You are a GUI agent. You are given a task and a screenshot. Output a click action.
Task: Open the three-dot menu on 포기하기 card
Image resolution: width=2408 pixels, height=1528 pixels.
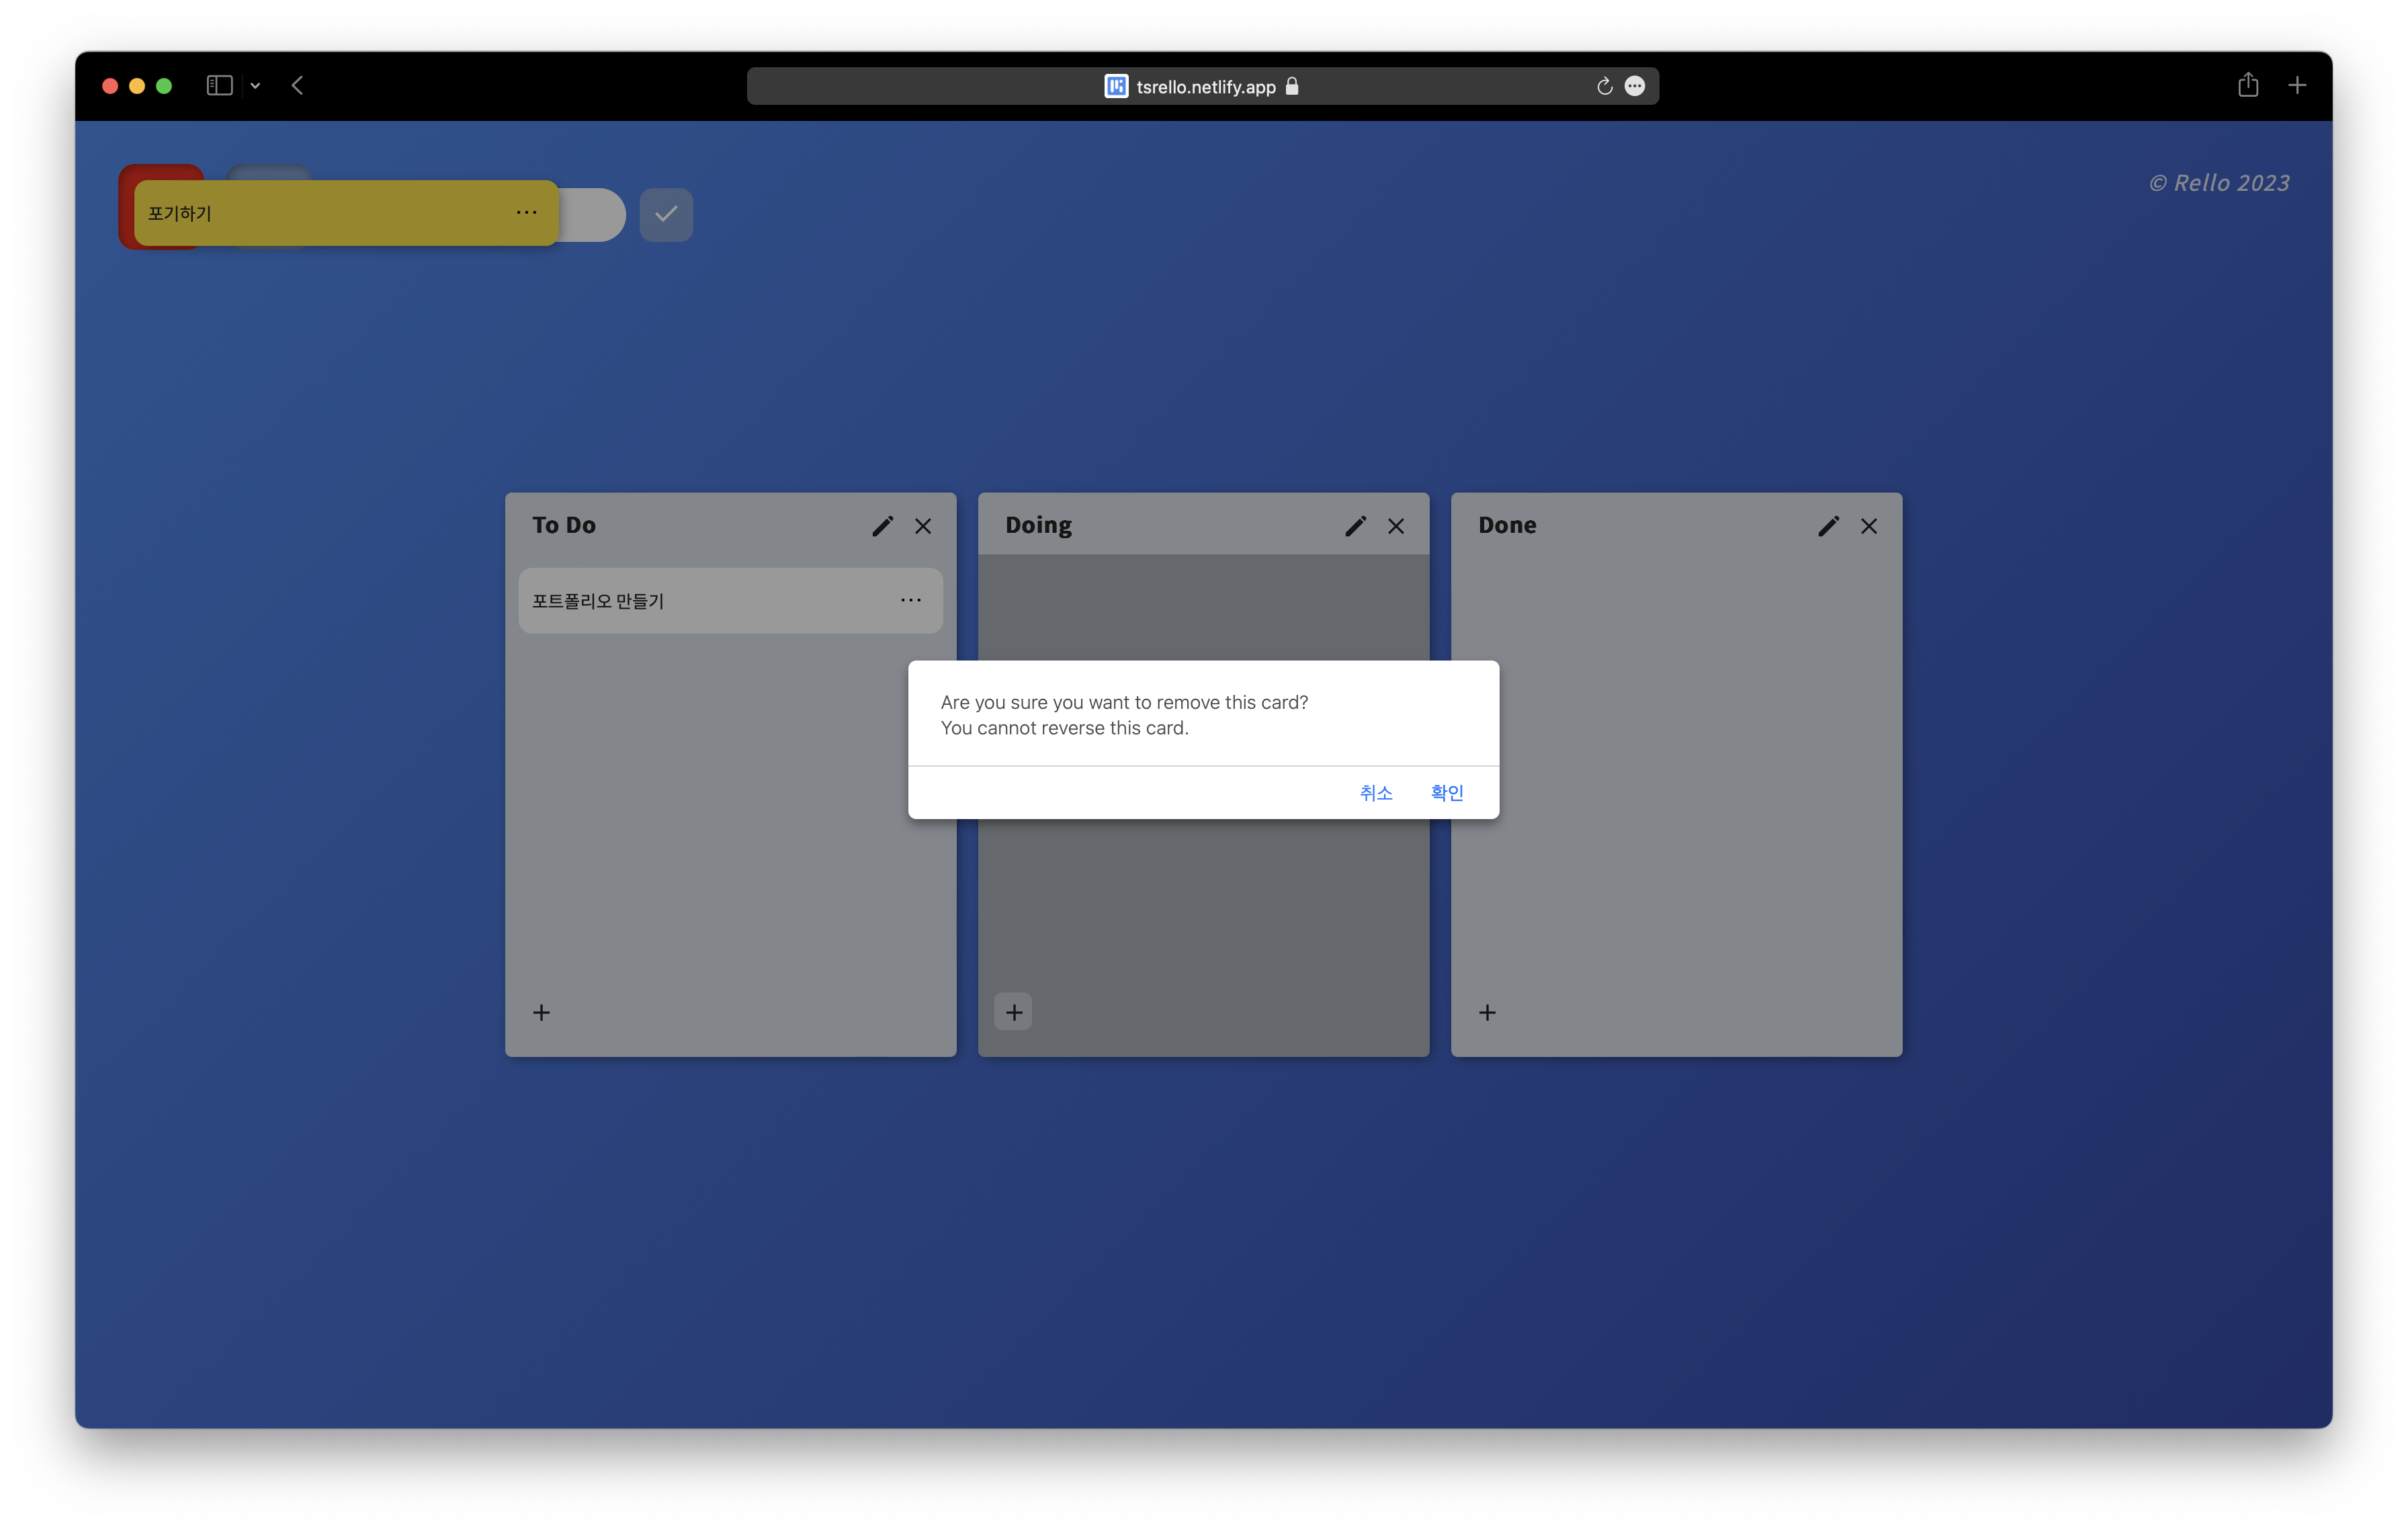[x=526, y=212]
